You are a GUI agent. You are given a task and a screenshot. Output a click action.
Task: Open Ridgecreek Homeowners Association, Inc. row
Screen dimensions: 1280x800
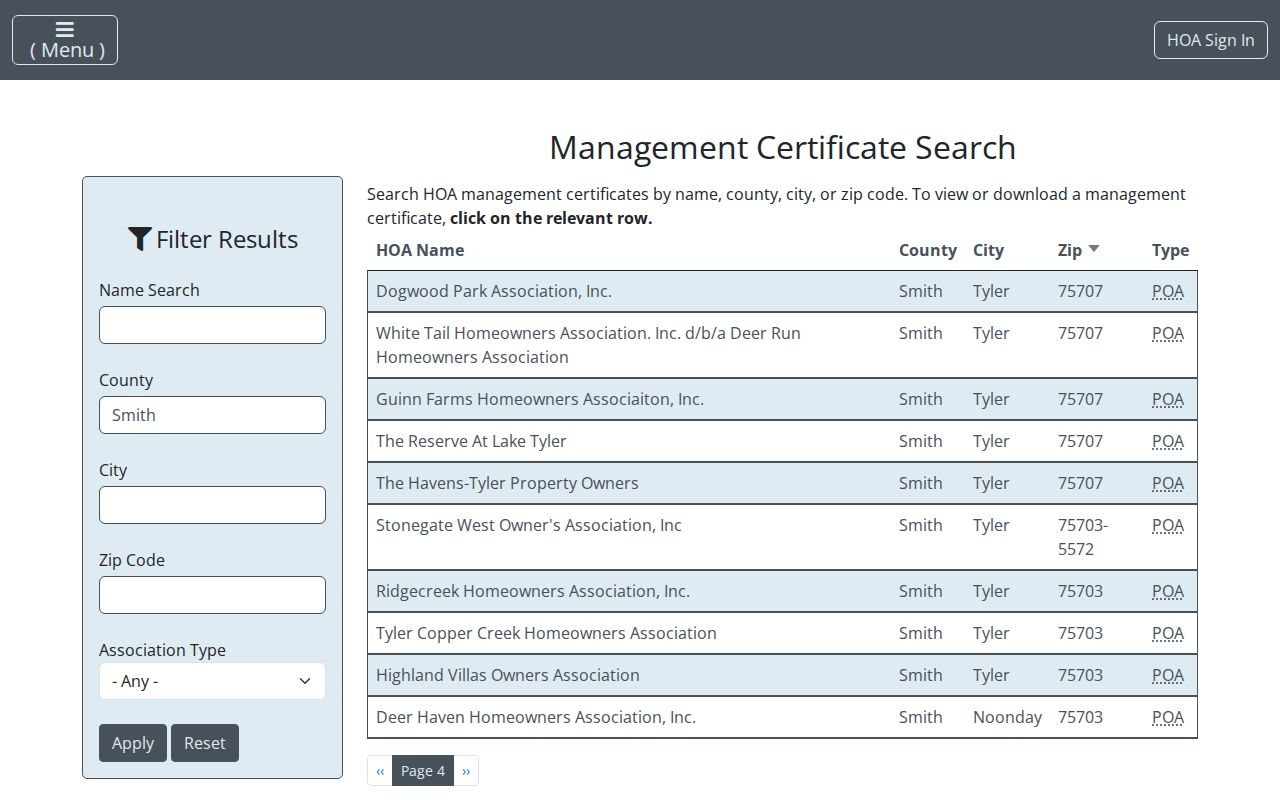[782, 591]
